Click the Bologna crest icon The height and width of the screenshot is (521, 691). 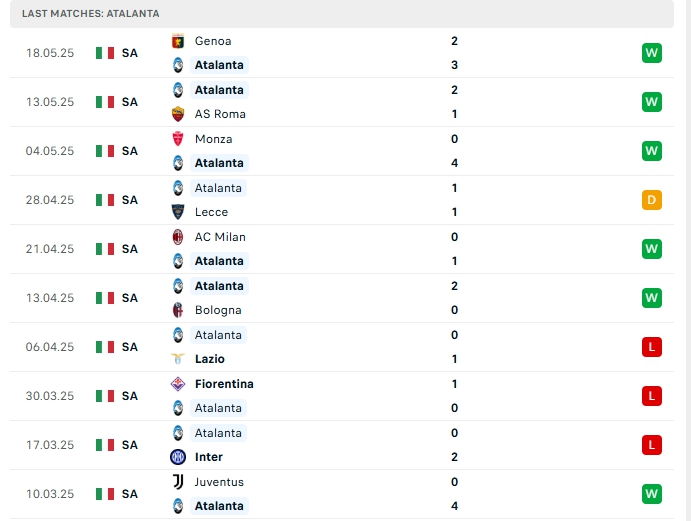click(178, 310)
